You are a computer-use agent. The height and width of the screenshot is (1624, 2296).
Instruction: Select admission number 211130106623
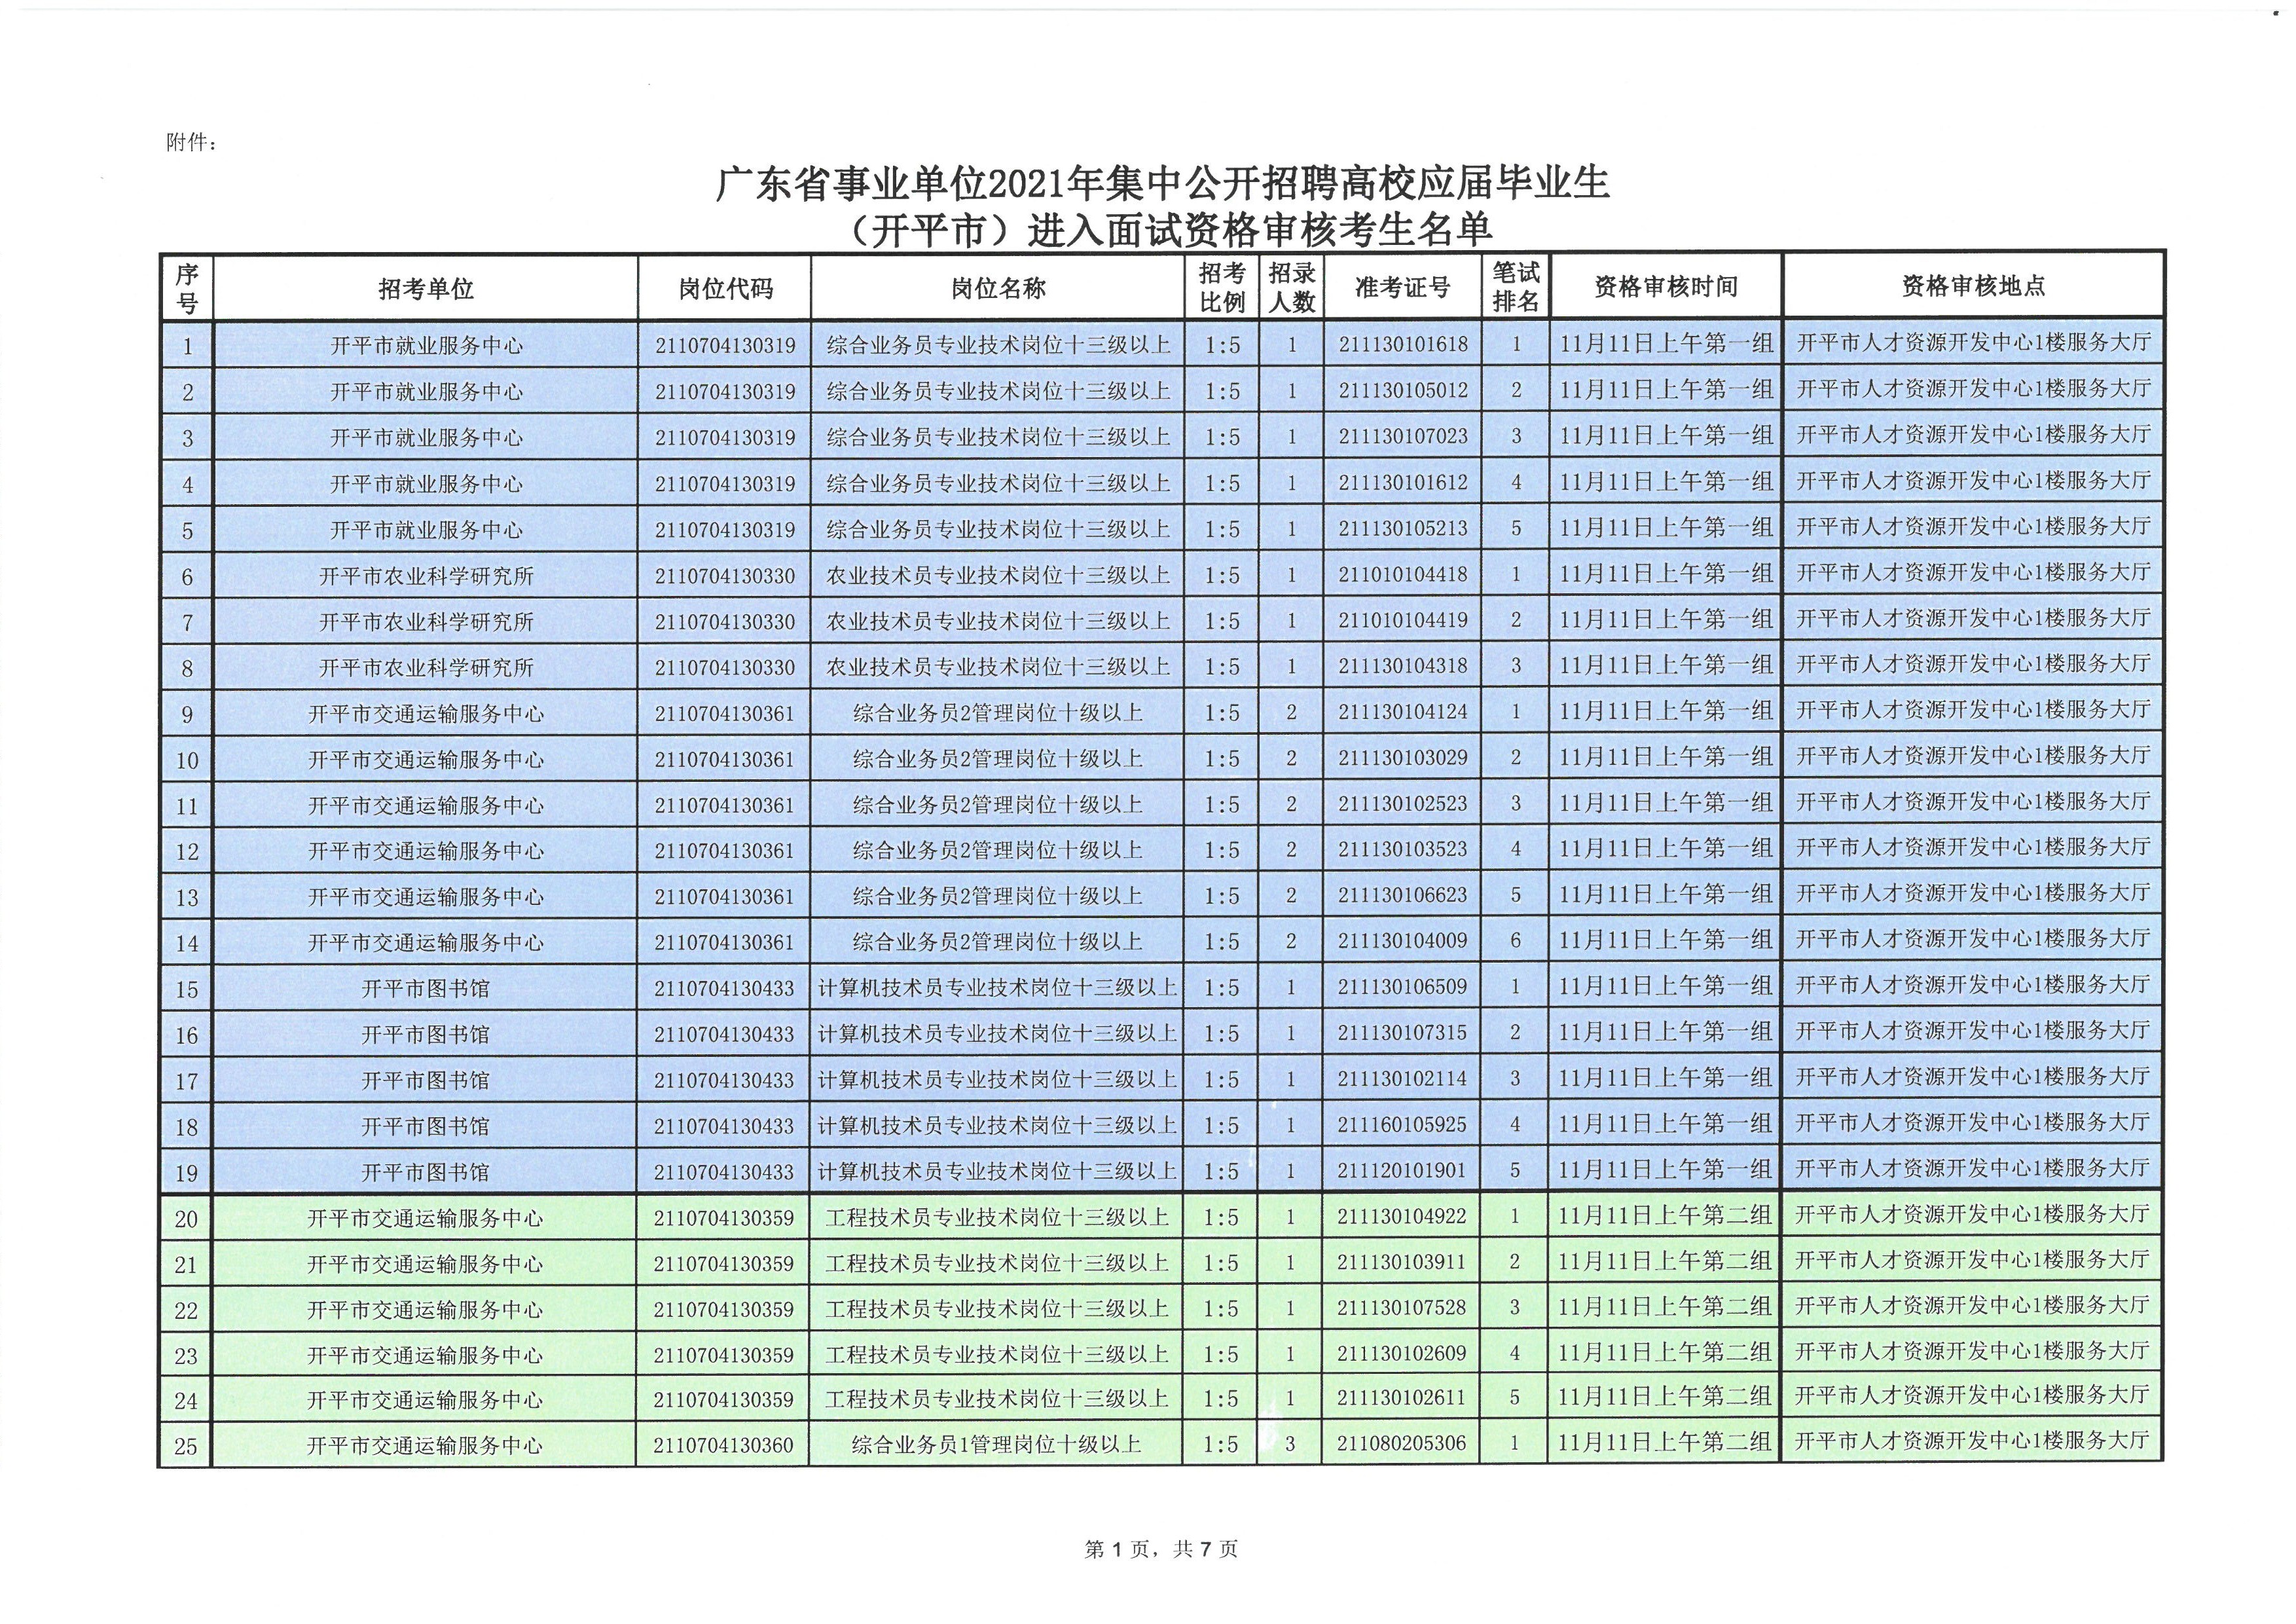(x=1403, y=895)
